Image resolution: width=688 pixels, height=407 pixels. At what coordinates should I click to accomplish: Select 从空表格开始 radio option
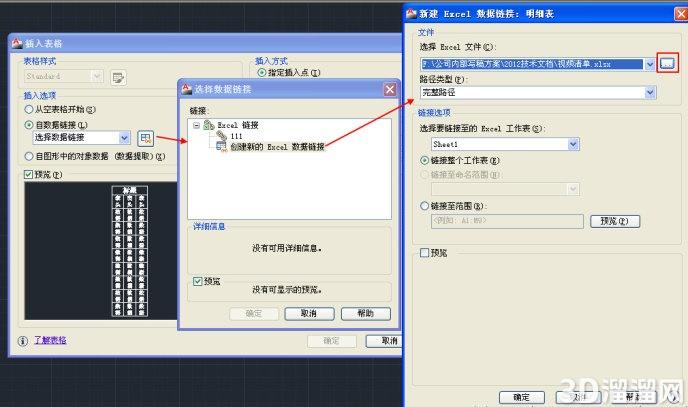tap(29, 109)
